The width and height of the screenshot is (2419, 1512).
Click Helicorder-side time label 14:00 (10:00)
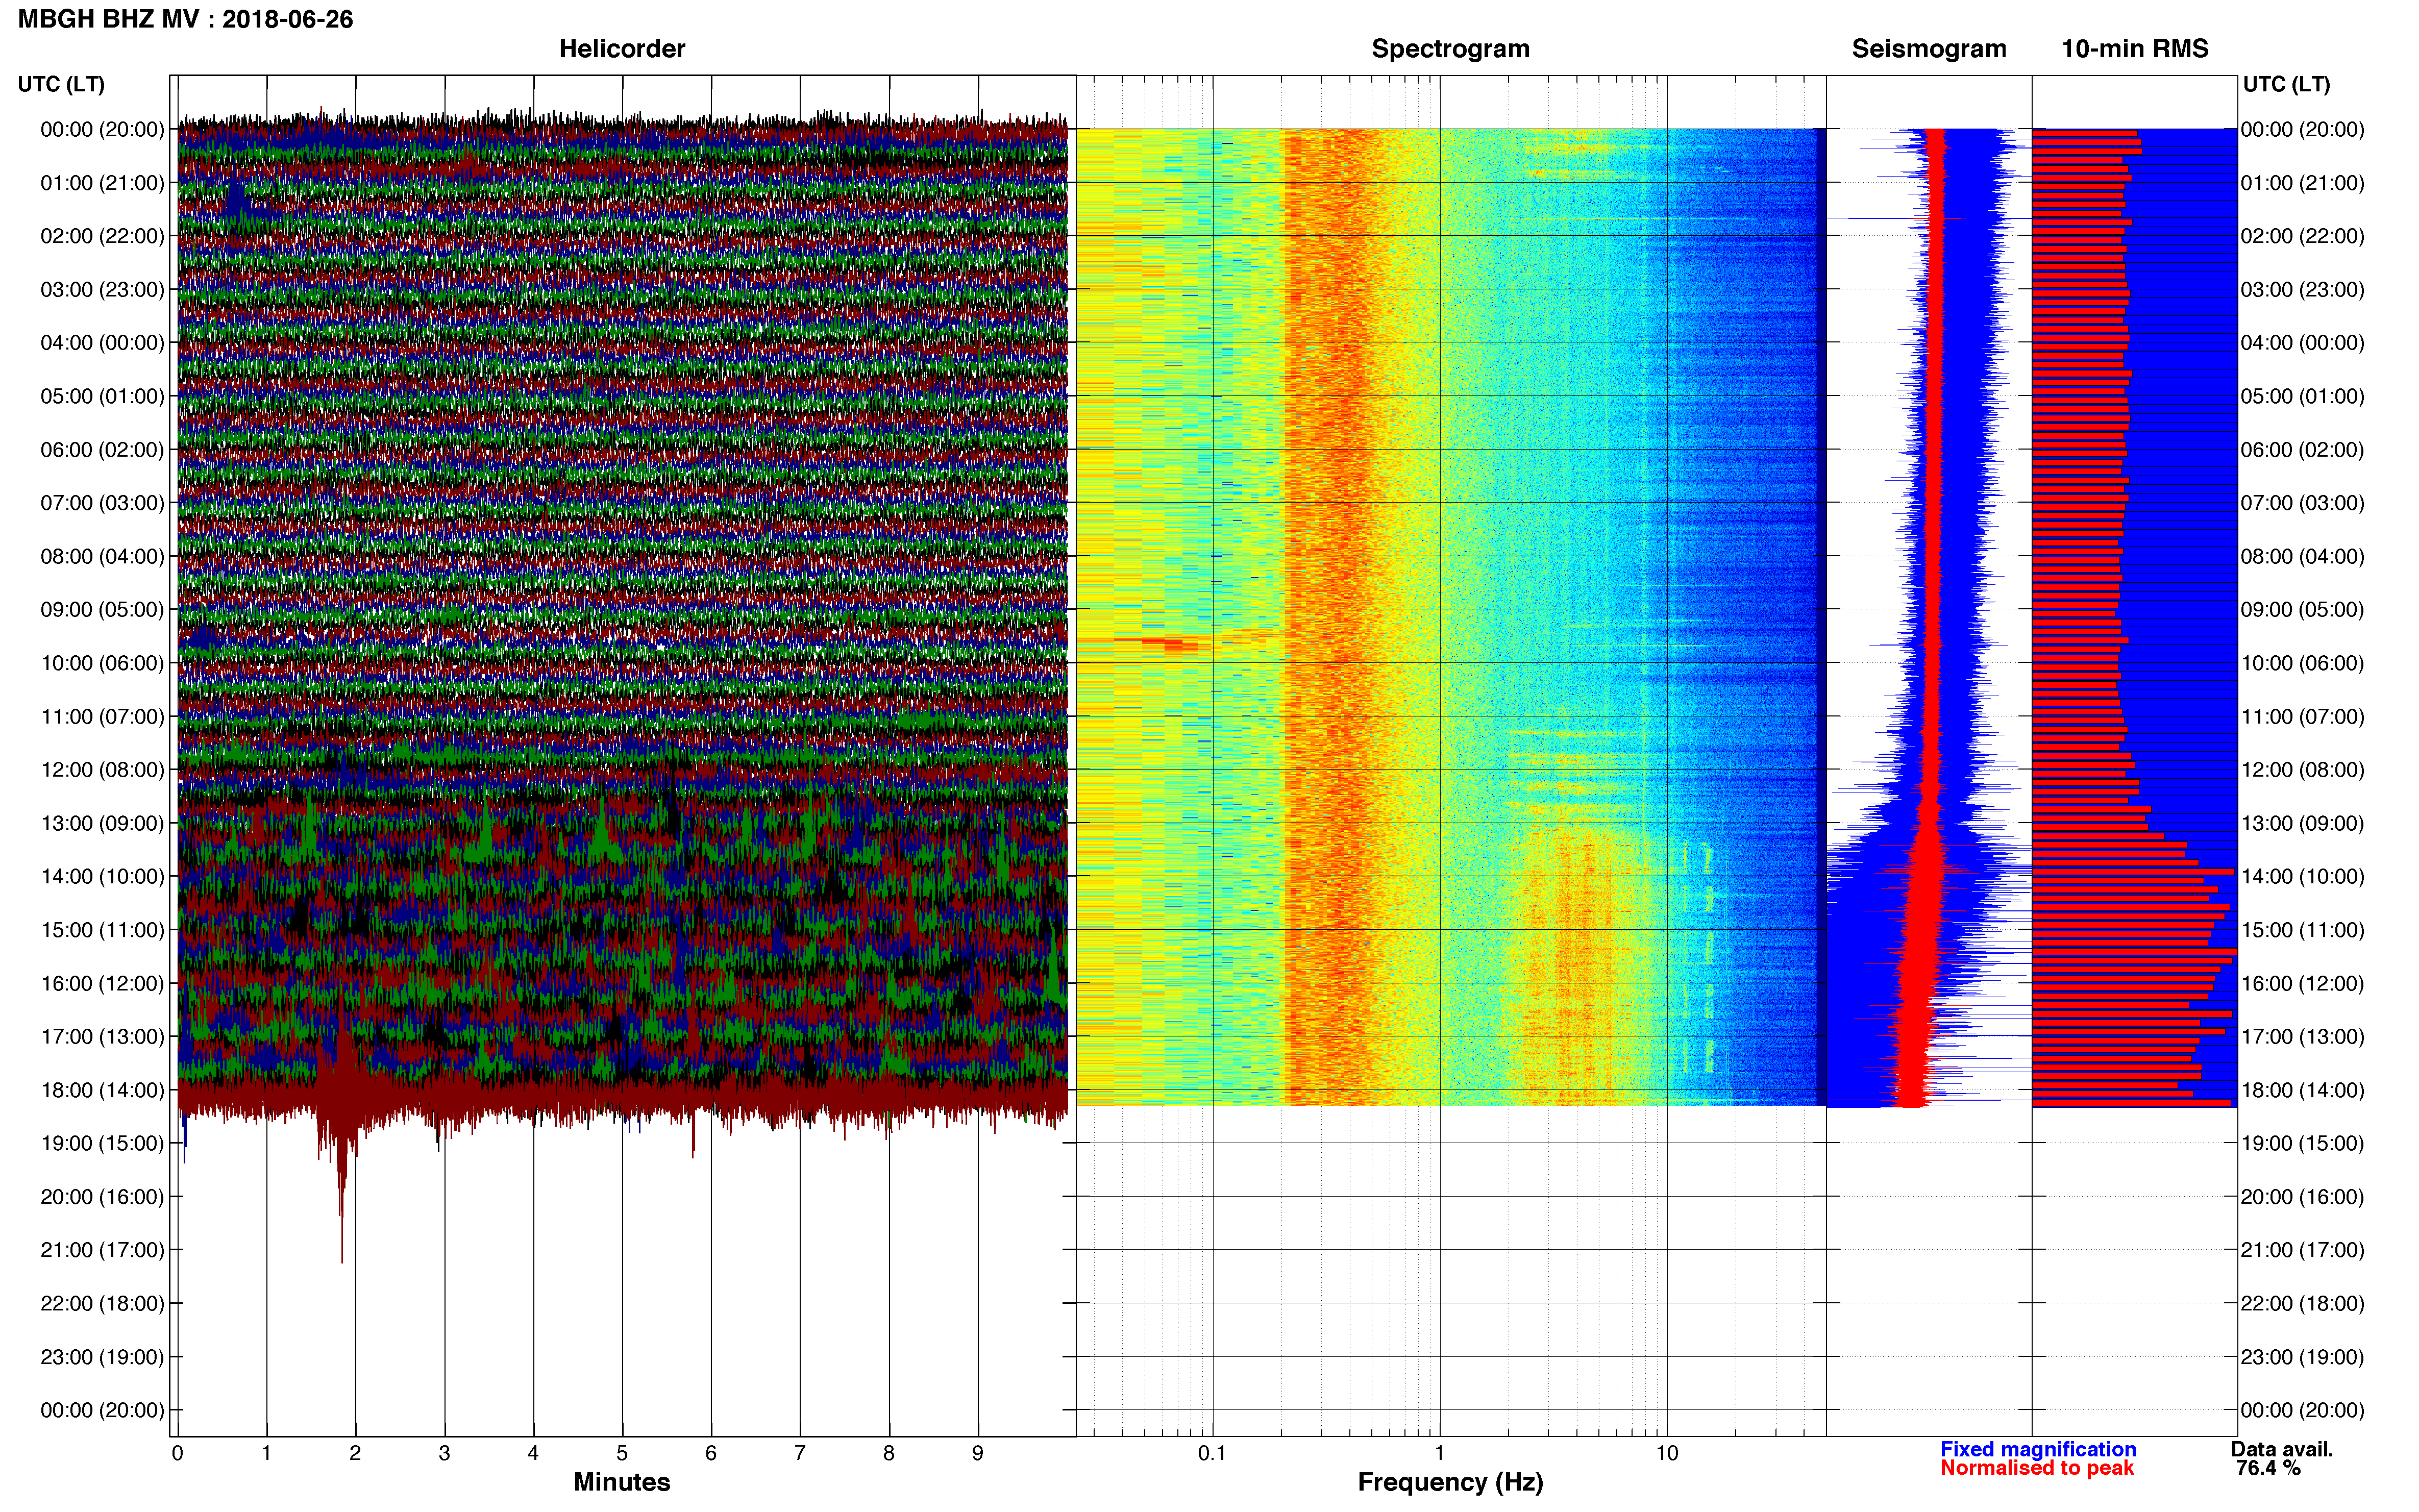pos(102,877)
